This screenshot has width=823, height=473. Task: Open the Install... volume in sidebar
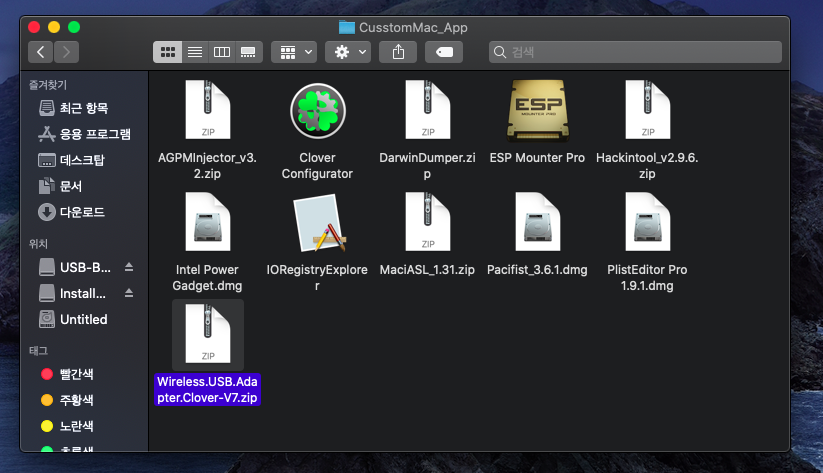tap(72, 293)
